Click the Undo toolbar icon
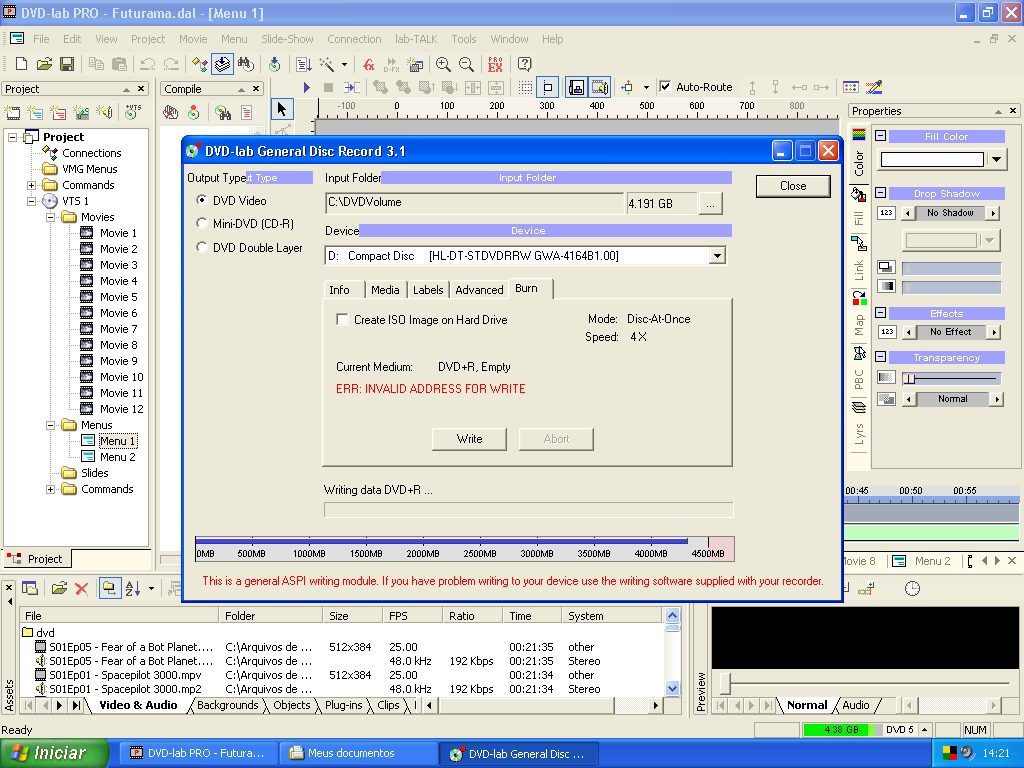 point(148,64)
